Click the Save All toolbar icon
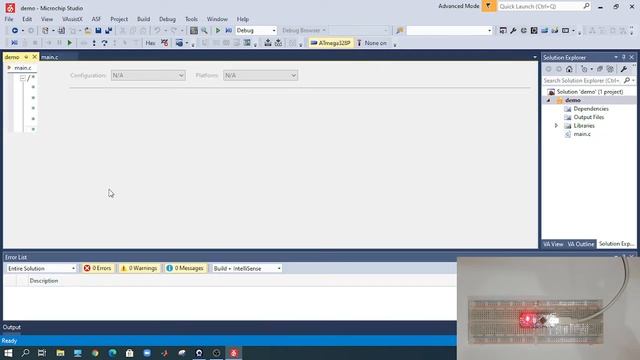The image size is (640, 360). [x=109, y=31]
